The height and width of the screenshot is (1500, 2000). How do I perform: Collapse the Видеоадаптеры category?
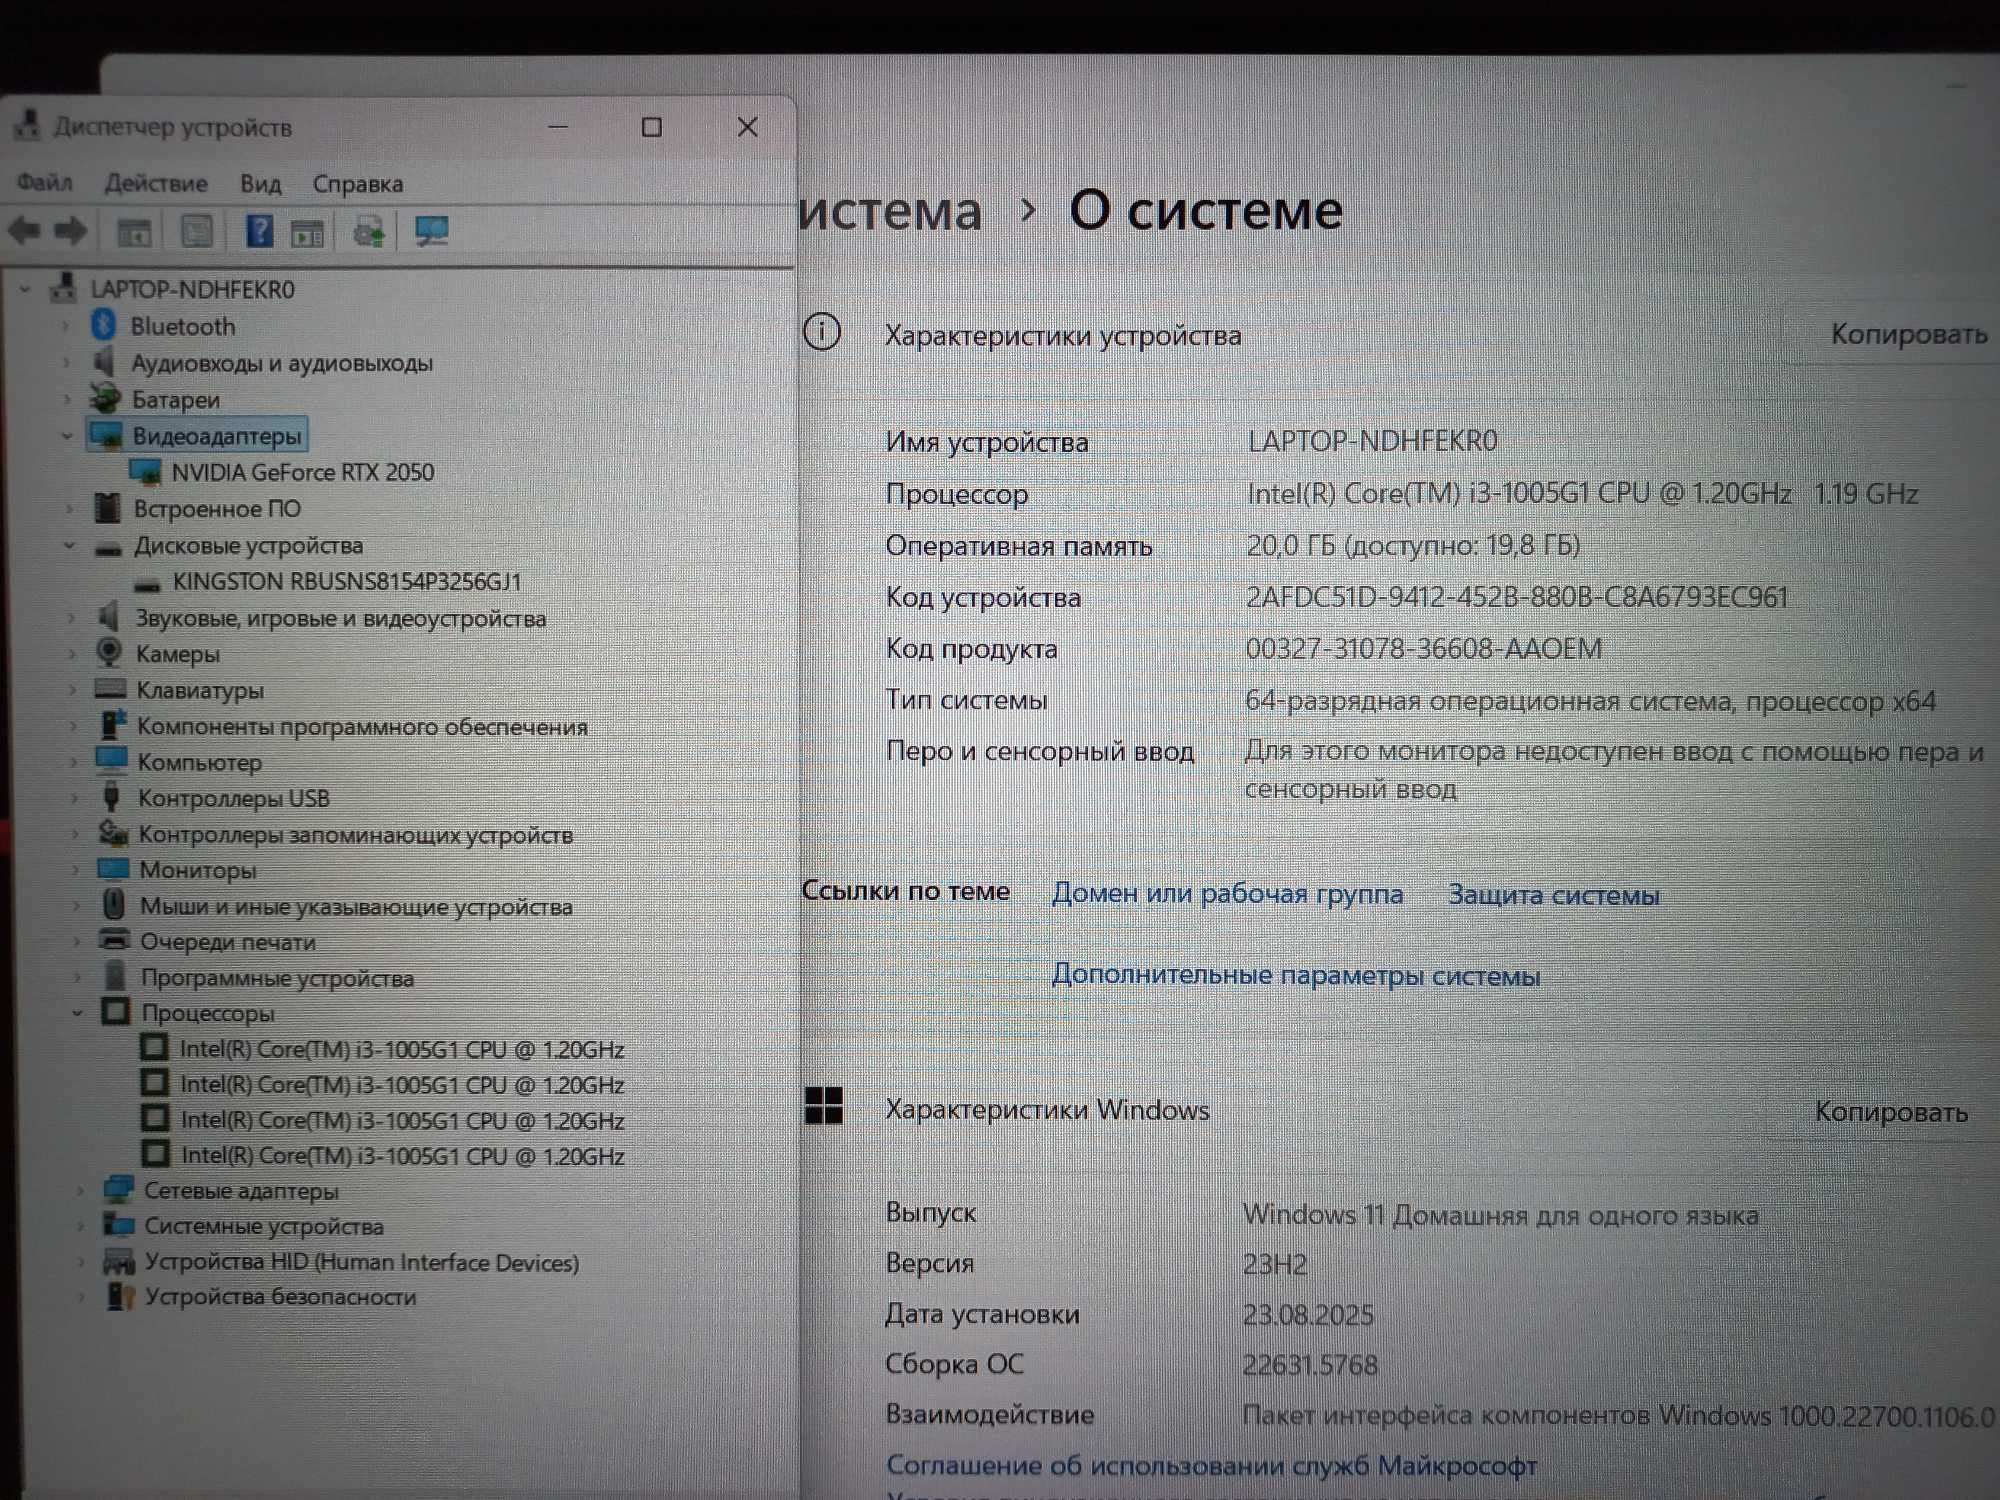point(67,435)
